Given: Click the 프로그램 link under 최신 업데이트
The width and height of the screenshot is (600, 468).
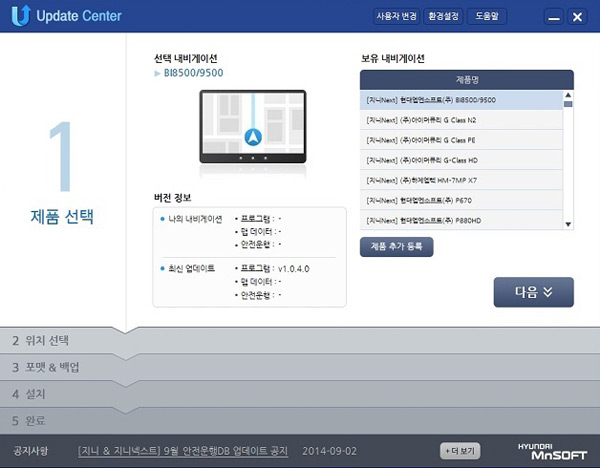Looking at the screenshot, I should tap(255, 269).
